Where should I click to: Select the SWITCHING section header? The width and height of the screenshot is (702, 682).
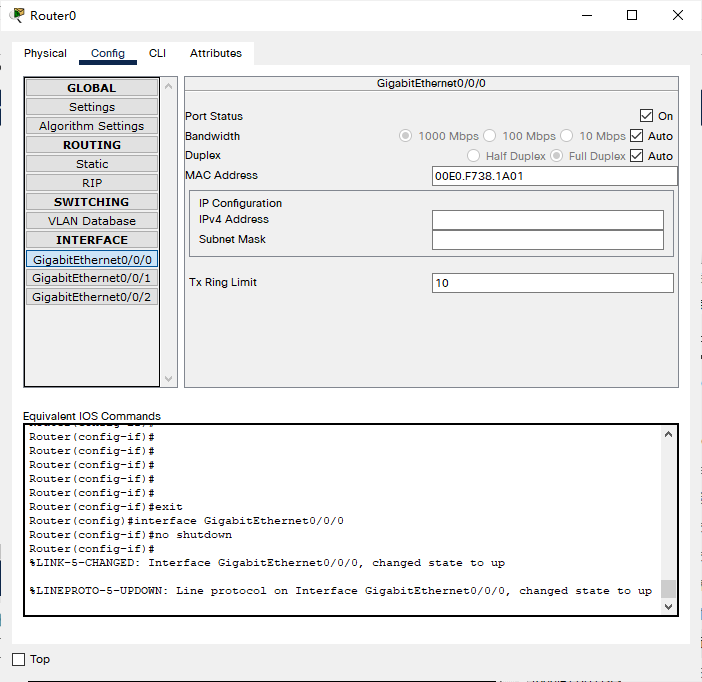coord(92,202)
